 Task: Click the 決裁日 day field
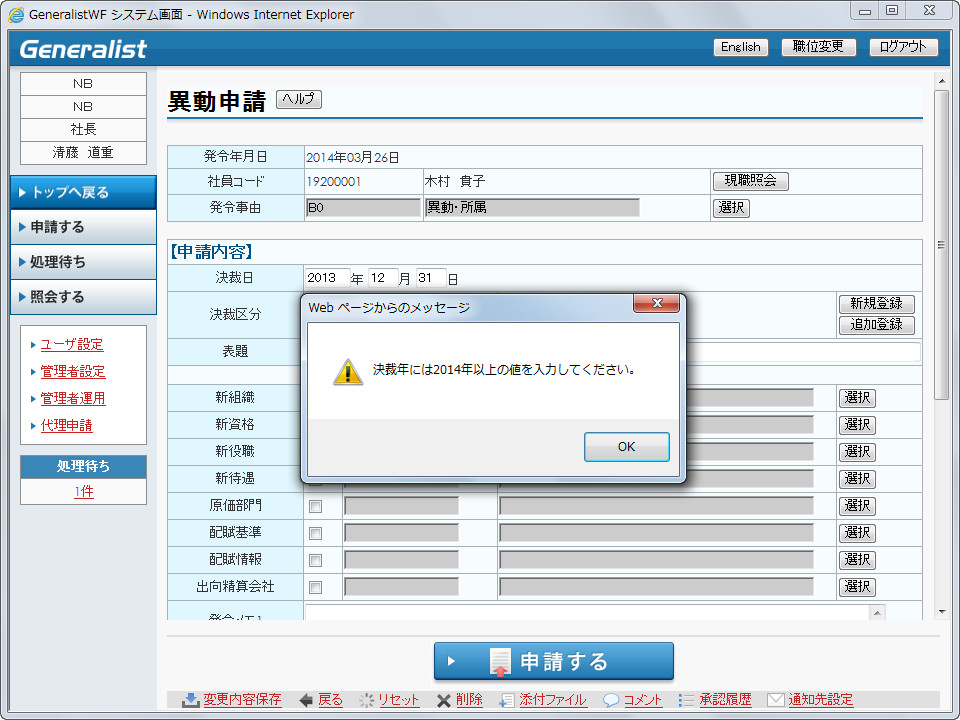click(x=431, y=278)
